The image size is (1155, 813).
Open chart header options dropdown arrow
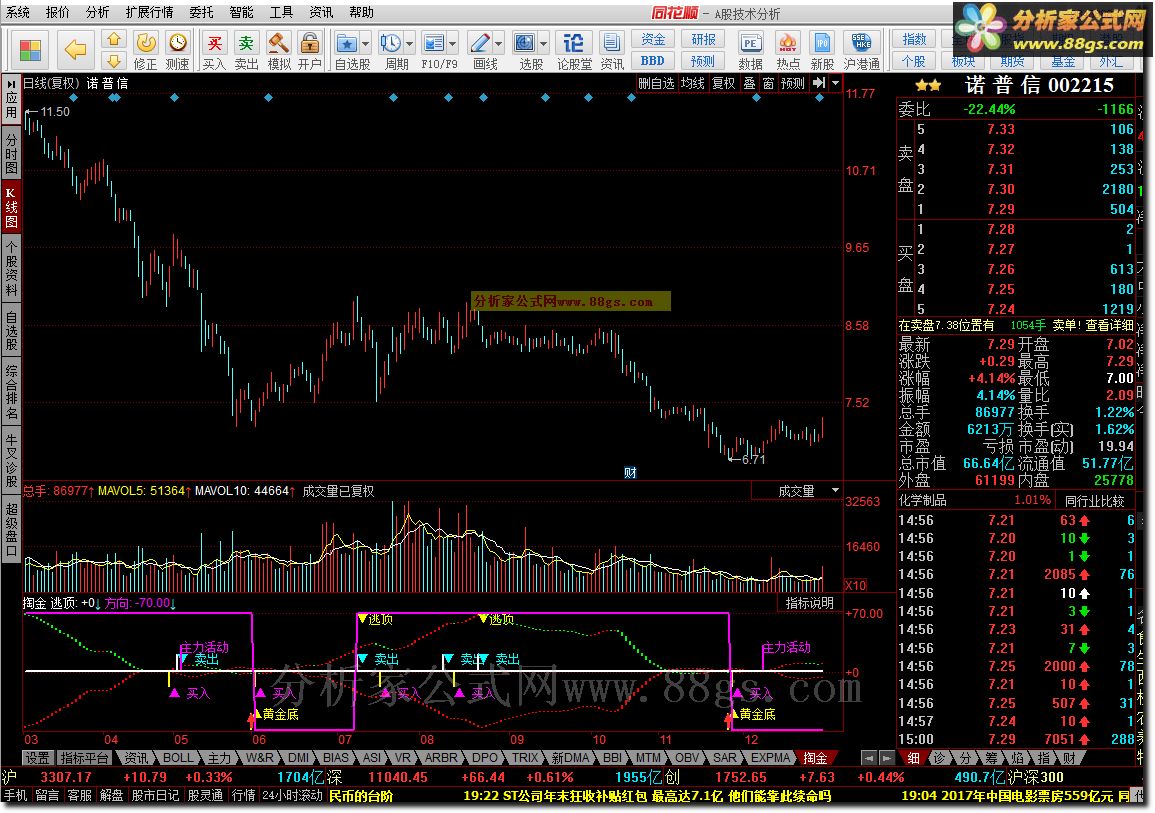[x=835, y=83]
